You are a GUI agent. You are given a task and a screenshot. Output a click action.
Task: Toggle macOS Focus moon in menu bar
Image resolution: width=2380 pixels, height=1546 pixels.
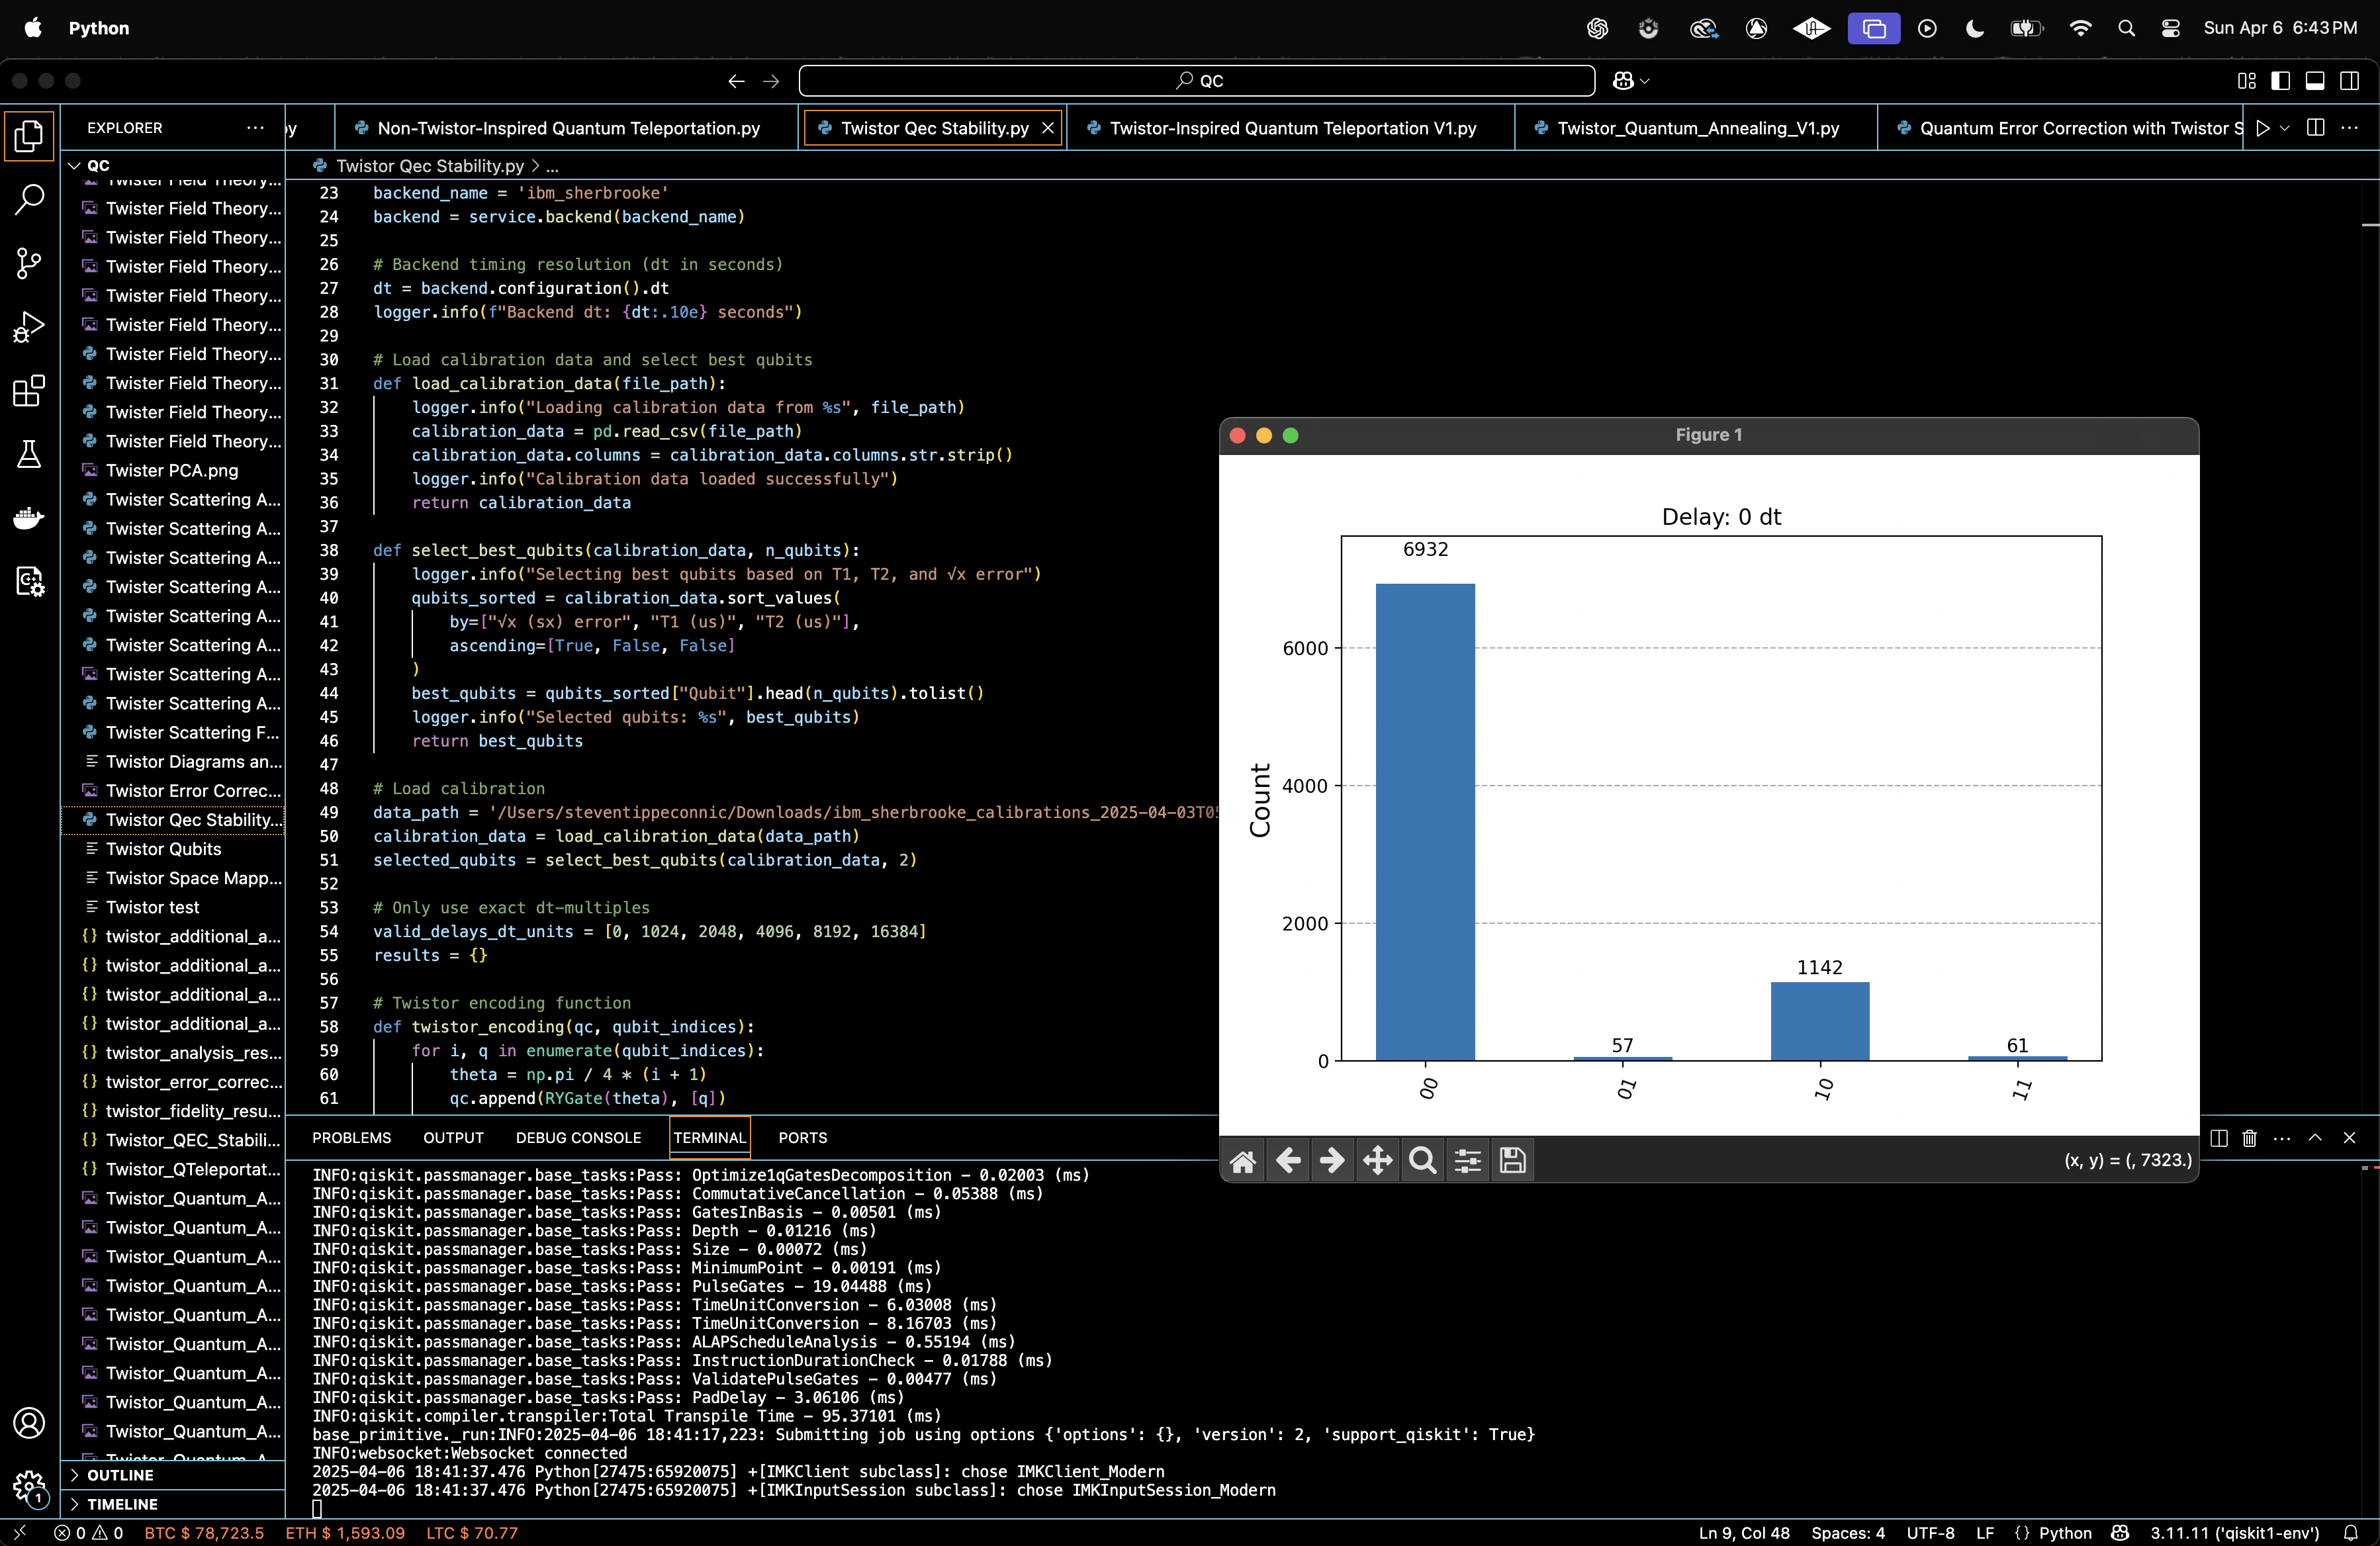[x=1974, y=28]
